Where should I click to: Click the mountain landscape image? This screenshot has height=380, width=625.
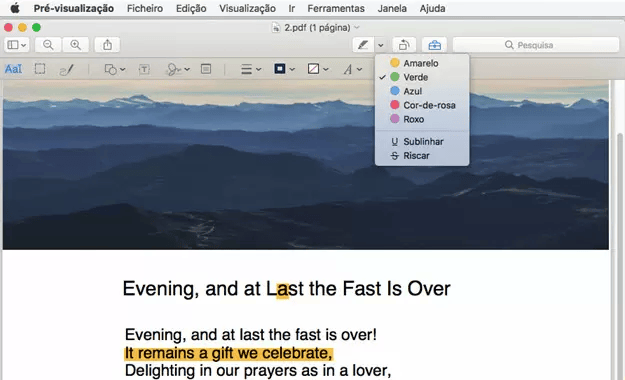306,164
